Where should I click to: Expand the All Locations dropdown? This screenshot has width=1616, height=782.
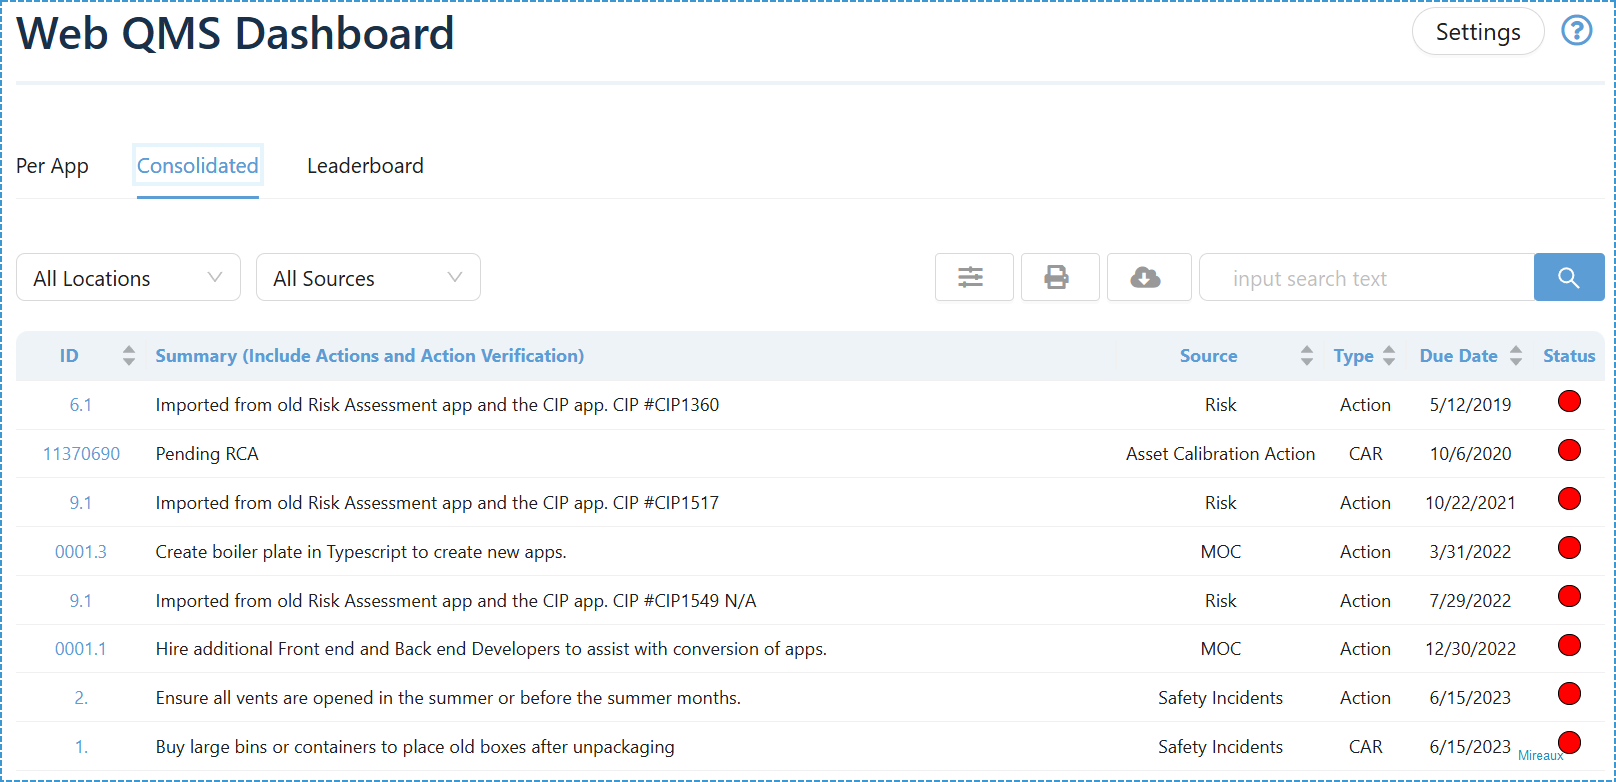coord(128,278)
